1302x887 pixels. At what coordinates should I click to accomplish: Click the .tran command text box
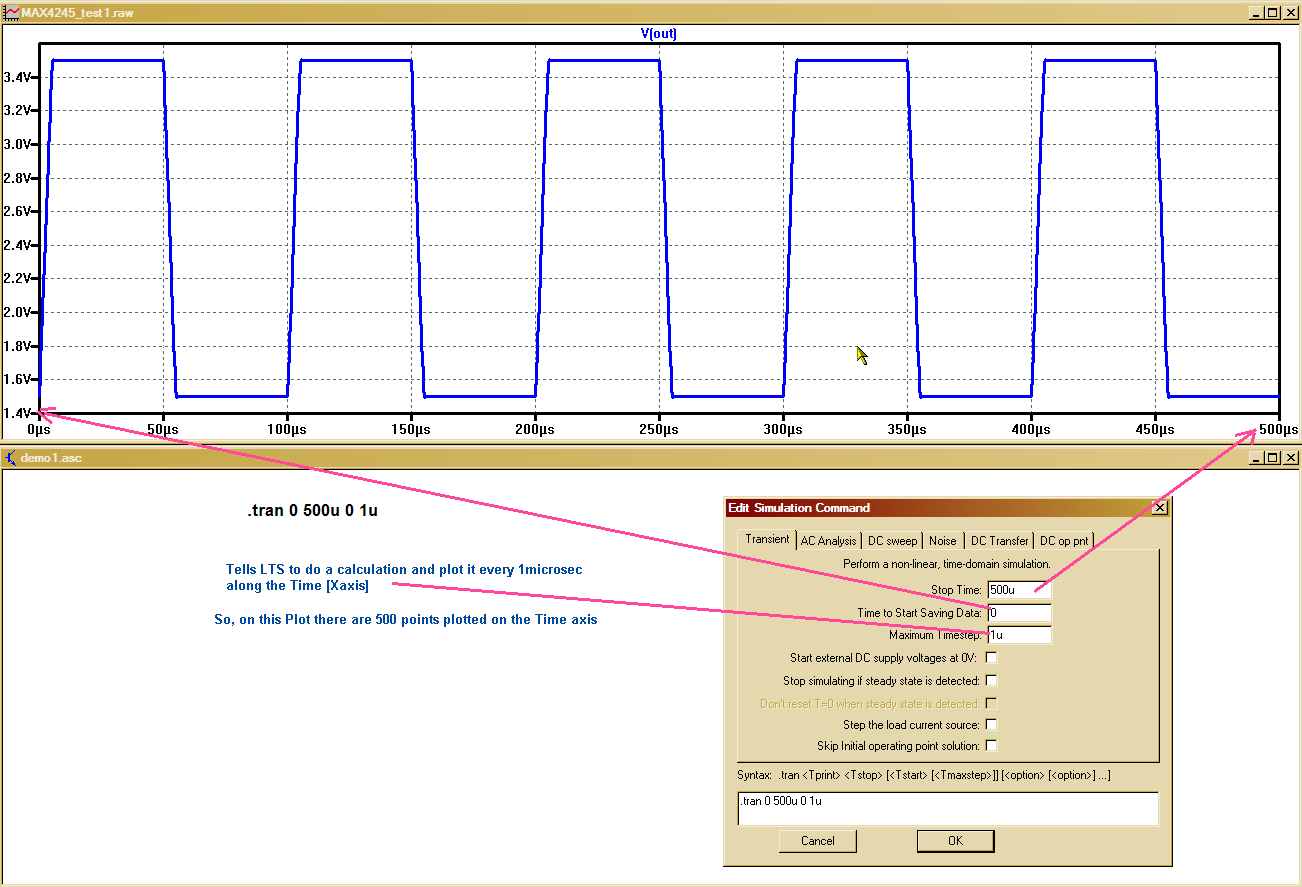tap(948, 809)
